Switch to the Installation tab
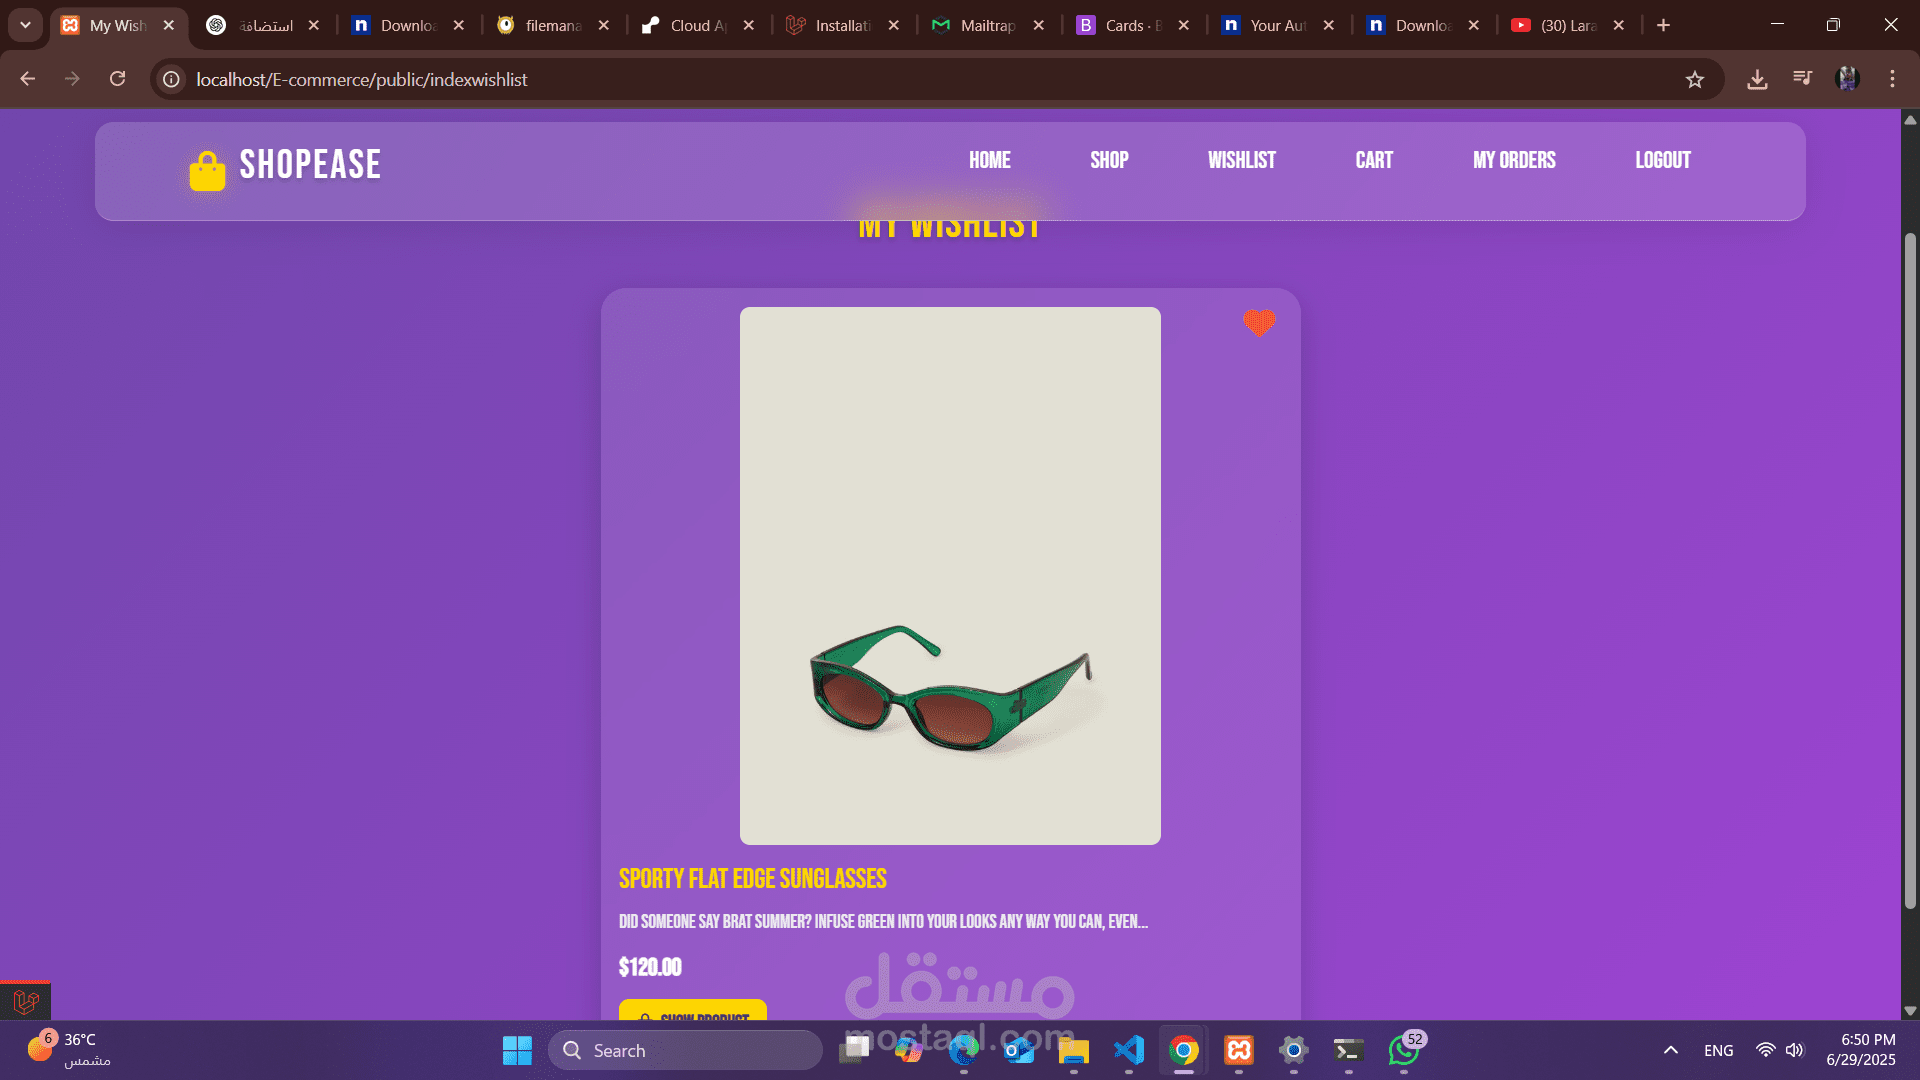 point(843,25)
